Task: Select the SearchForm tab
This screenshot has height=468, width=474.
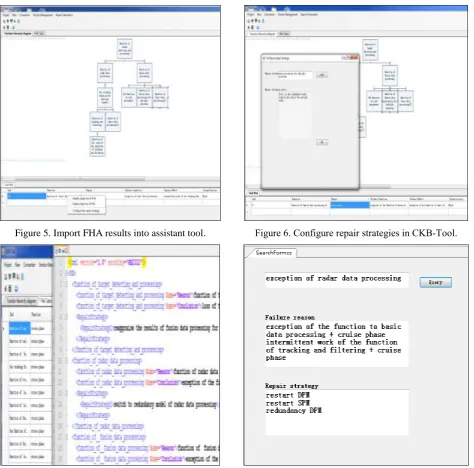Action: click(273, 253)
